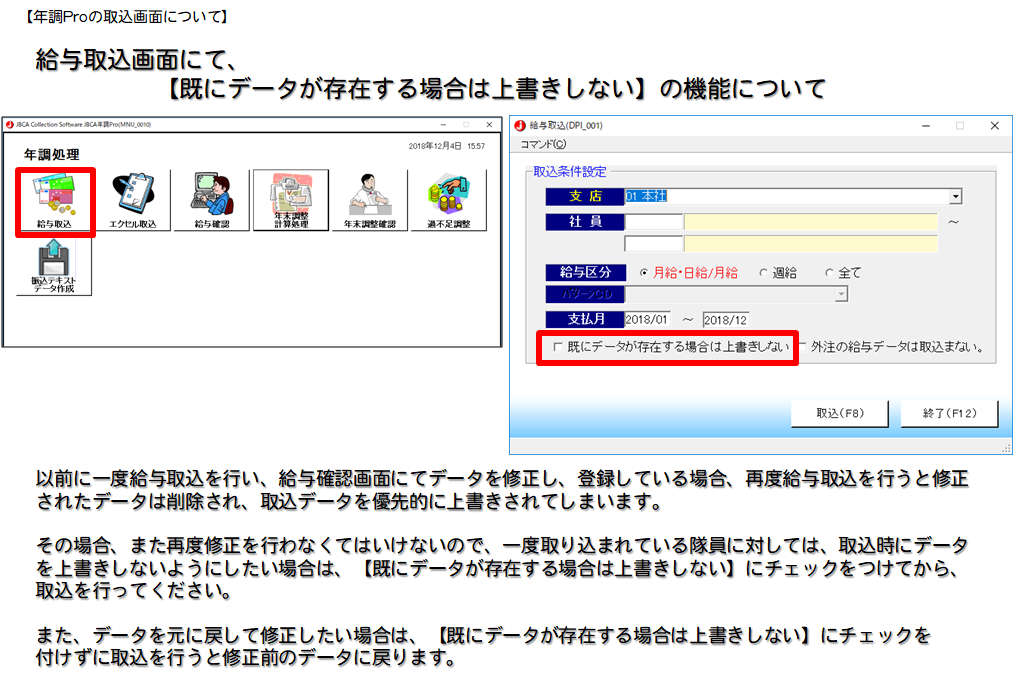Screen dimensions: 1014x676
Task: Select the 月給・日給/月給 radio button
Action: [643, 272]
